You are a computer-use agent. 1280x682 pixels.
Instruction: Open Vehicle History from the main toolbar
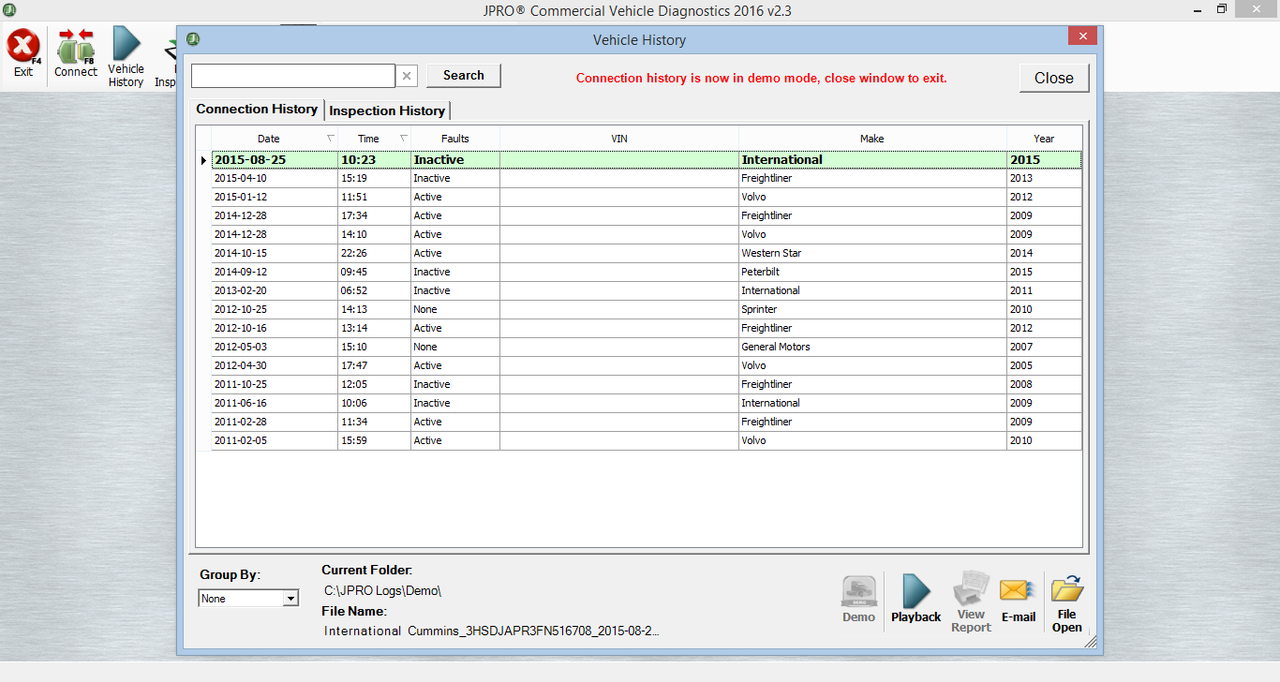pyautogui.click(x=126, y=57)
